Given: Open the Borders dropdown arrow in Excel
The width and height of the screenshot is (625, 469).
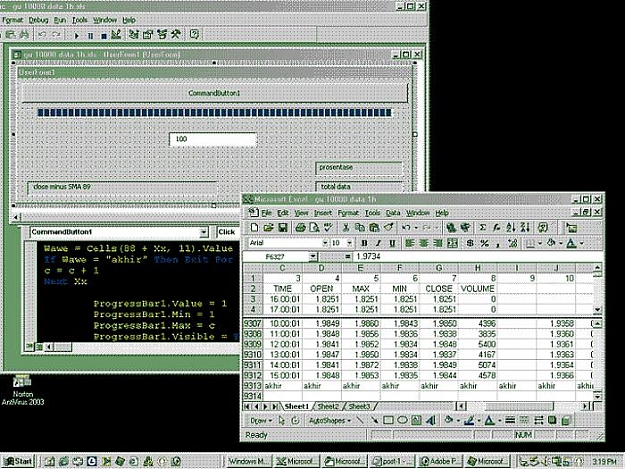Looking at the screenshot, I should coord(540,243).
